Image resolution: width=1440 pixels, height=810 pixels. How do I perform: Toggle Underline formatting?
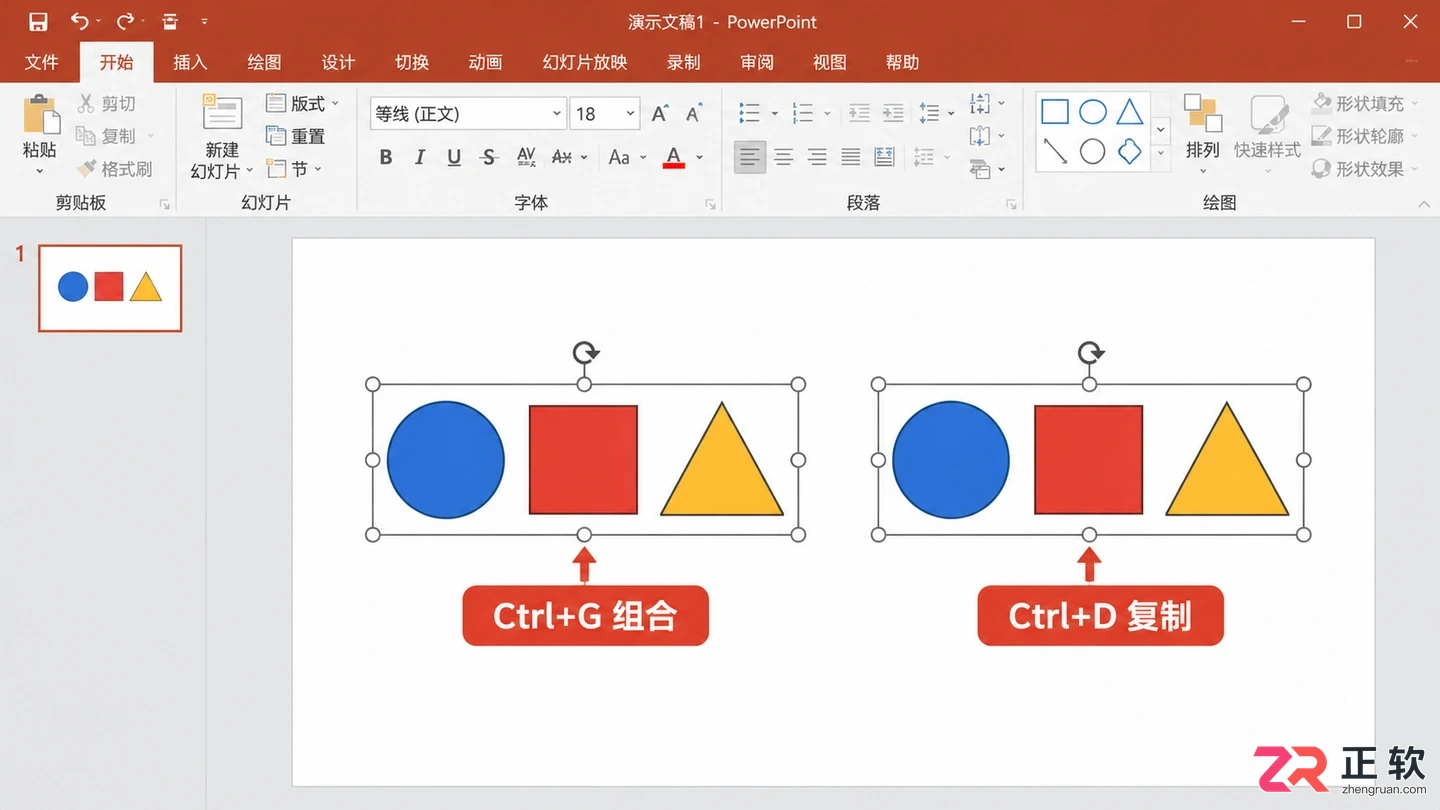pyautogui.click(x=454, y=157)
